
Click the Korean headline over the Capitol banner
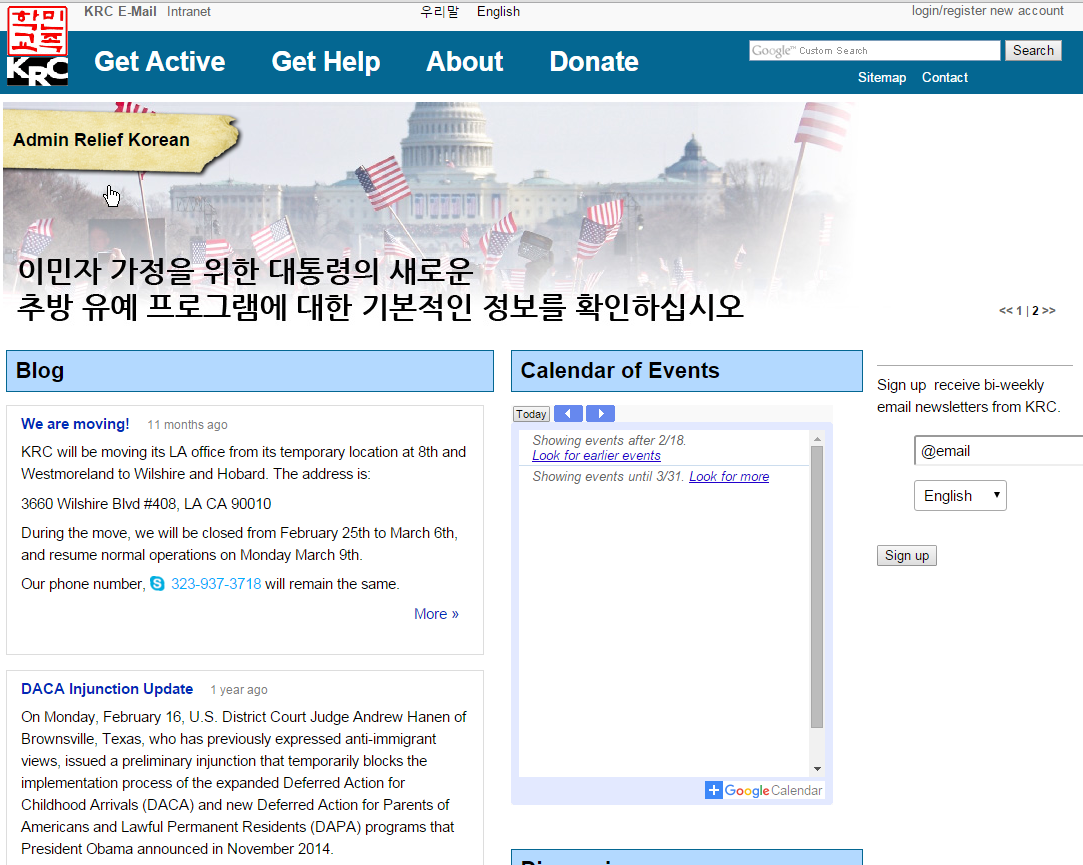coord(380,289)
